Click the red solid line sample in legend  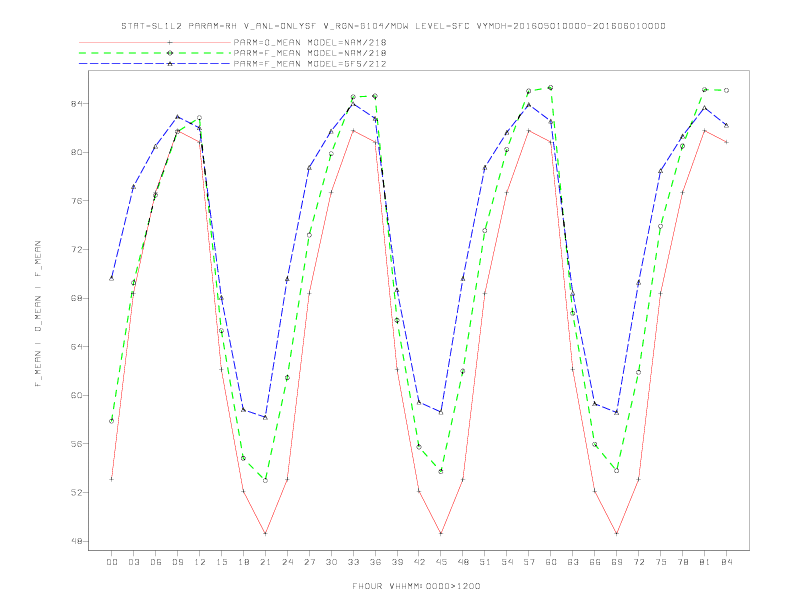155,42
